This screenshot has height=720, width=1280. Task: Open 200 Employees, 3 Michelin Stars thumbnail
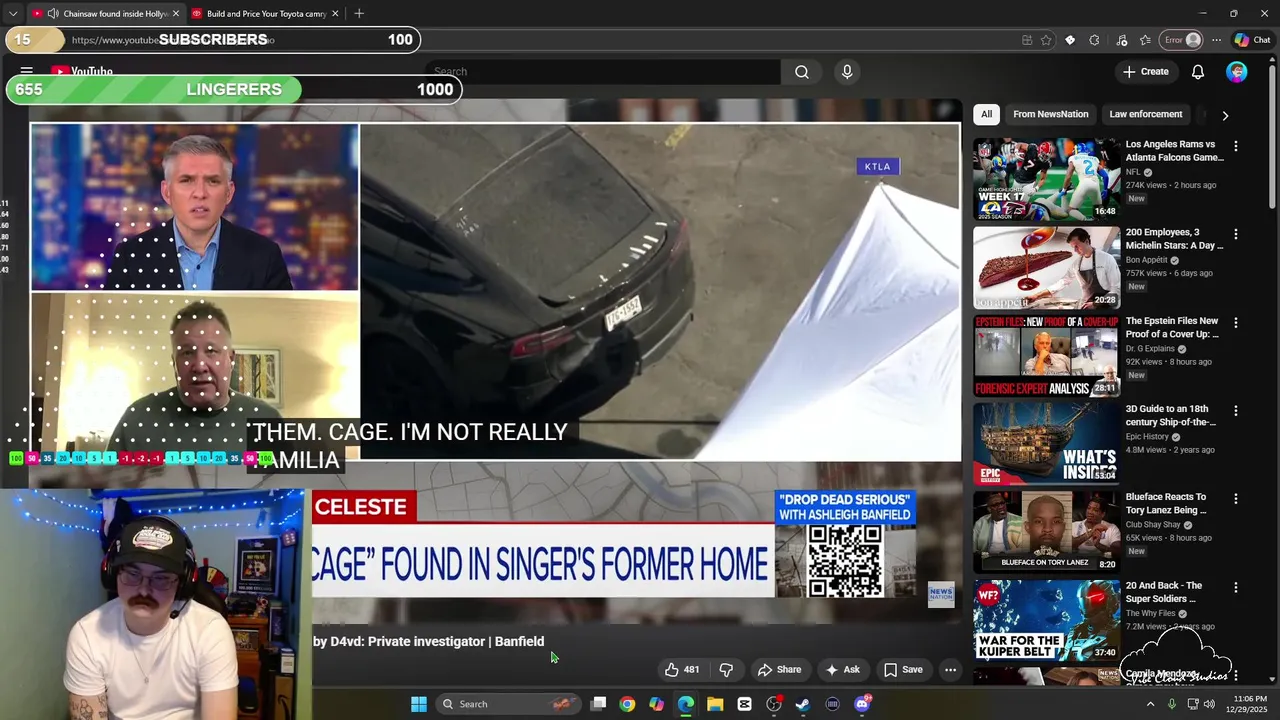point(1047,268)
